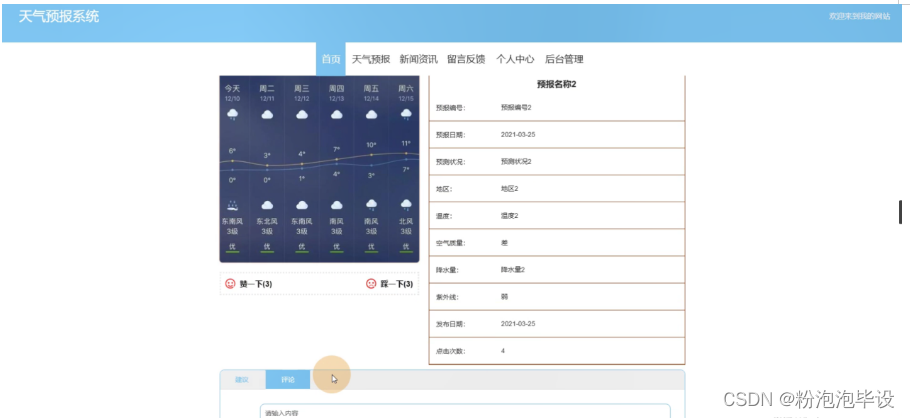Click the 4 value in 点击次数 row

tap(503, 351)
